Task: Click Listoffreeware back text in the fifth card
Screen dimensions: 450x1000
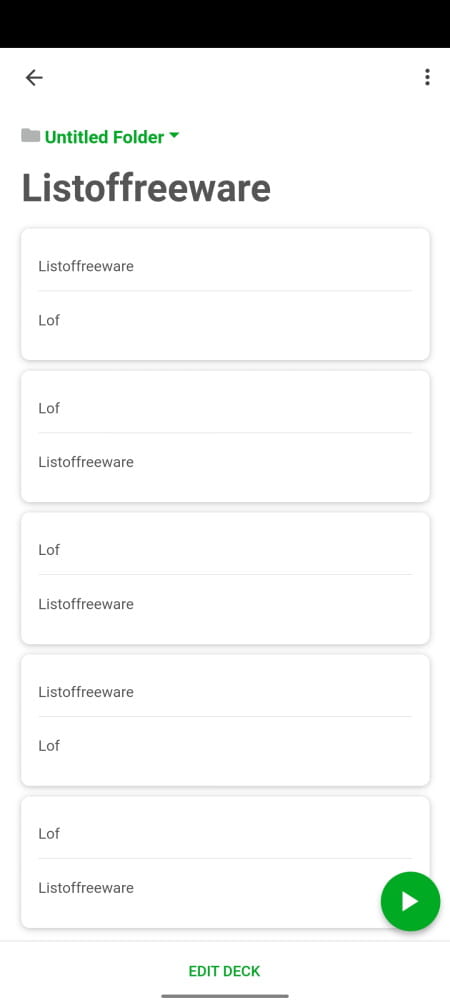Action: 86,888
